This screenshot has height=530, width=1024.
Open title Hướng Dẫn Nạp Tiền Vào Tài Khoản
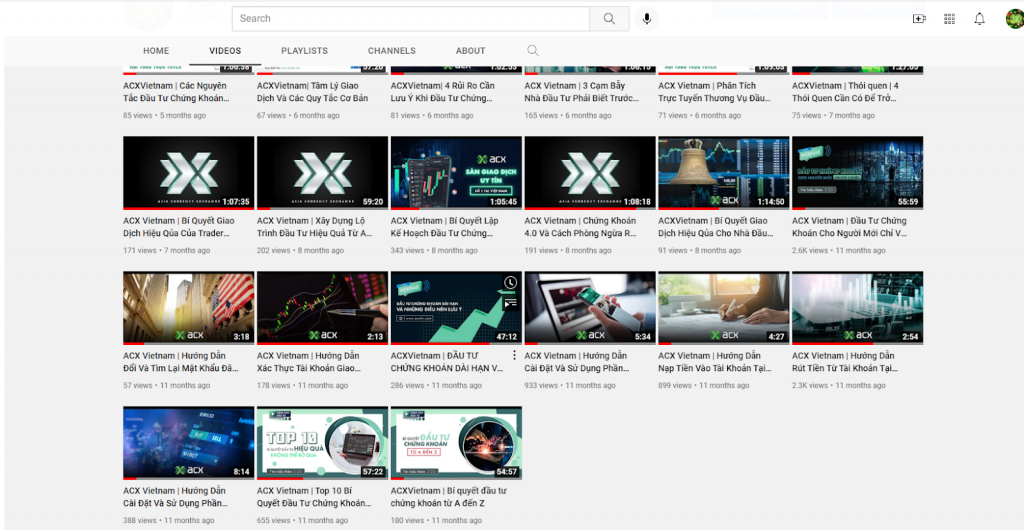click(715, 362)
